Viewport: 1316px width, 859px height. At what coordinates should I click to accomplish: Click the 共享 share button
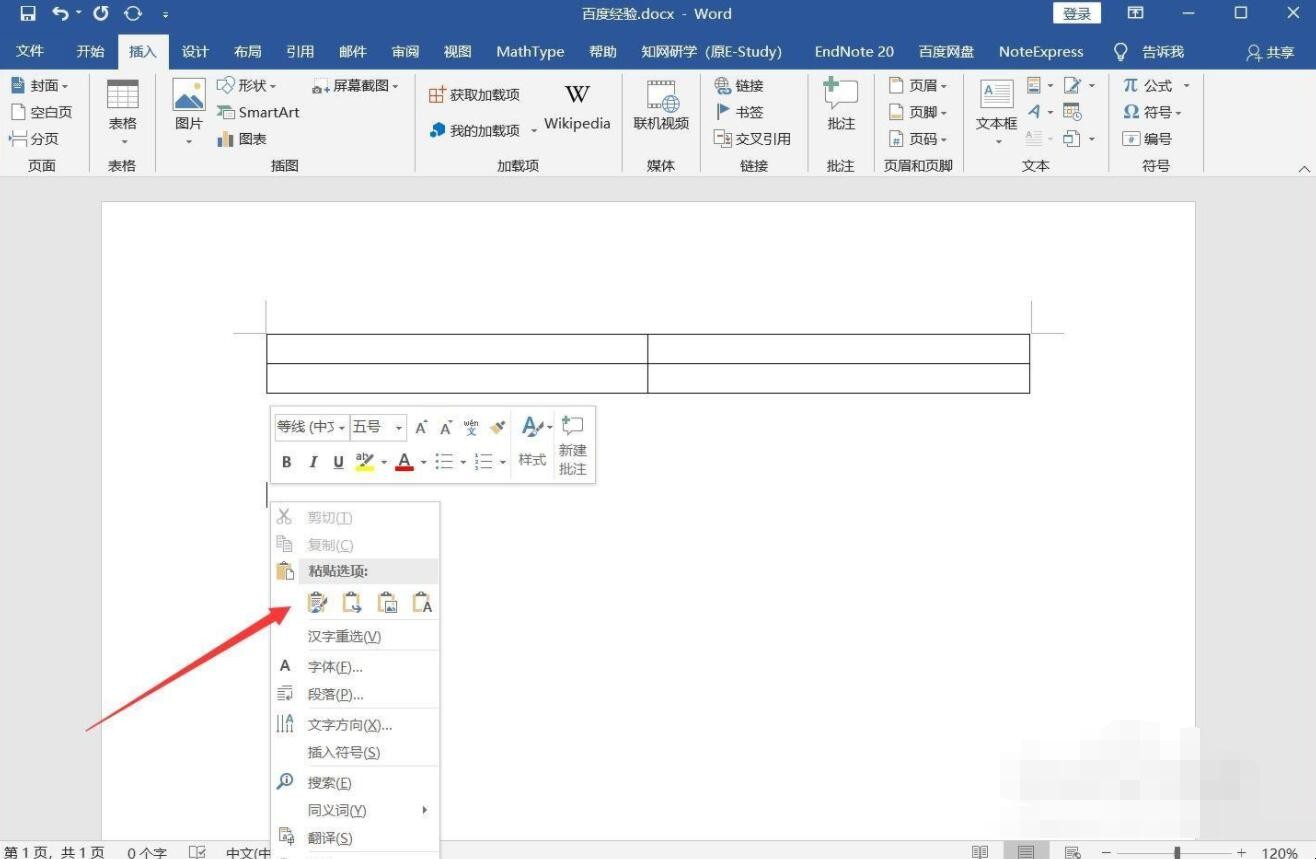coord(1269,52)
